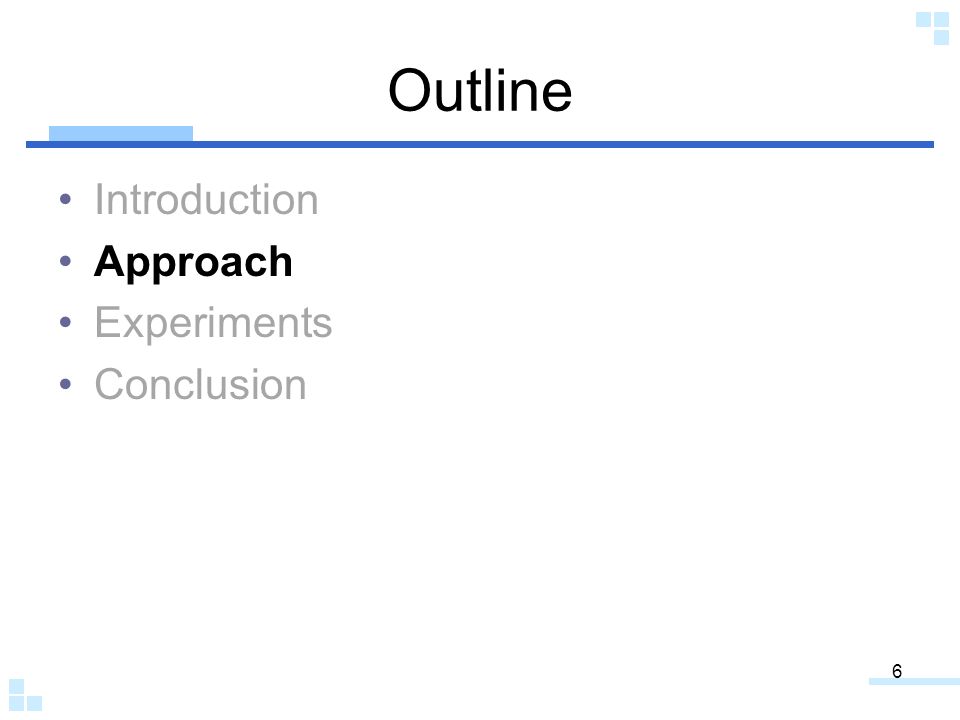960x720 pixels.
Task: Choose the Experiments outline entry
Action: 213,323
